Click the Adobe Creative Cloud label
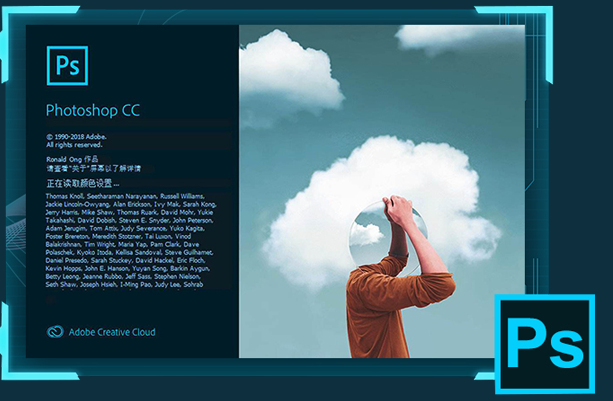Screen dimensions: 613x401 (x=110, y=332)
